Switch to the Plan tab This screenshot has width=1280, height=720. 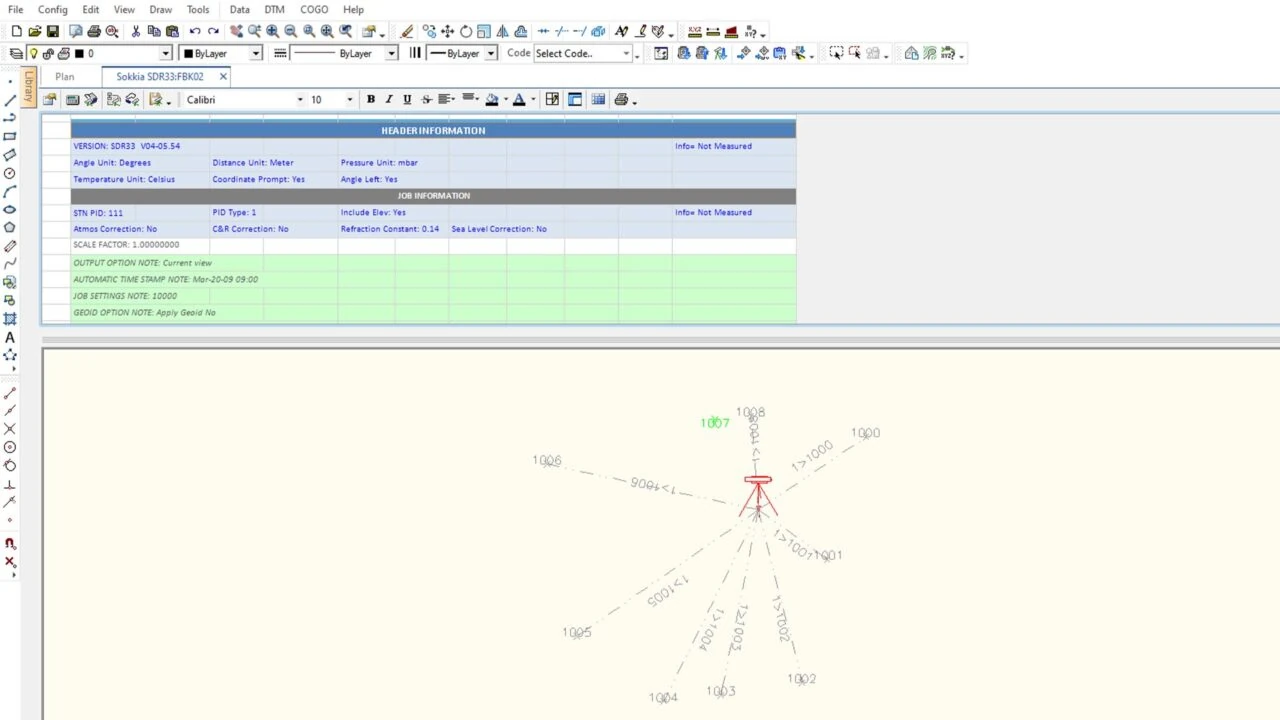(64, 76)
